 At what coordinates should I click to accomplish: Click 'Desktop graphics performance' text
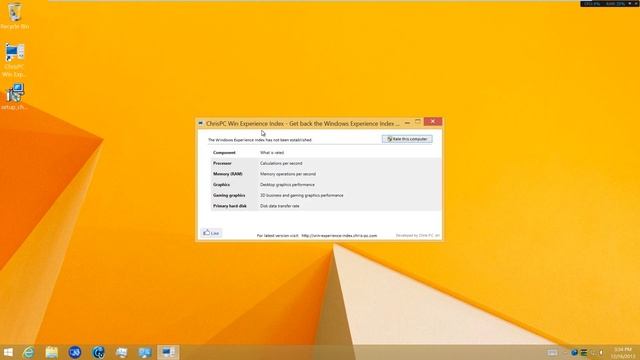pyautogui.click(x=287, y=184)
